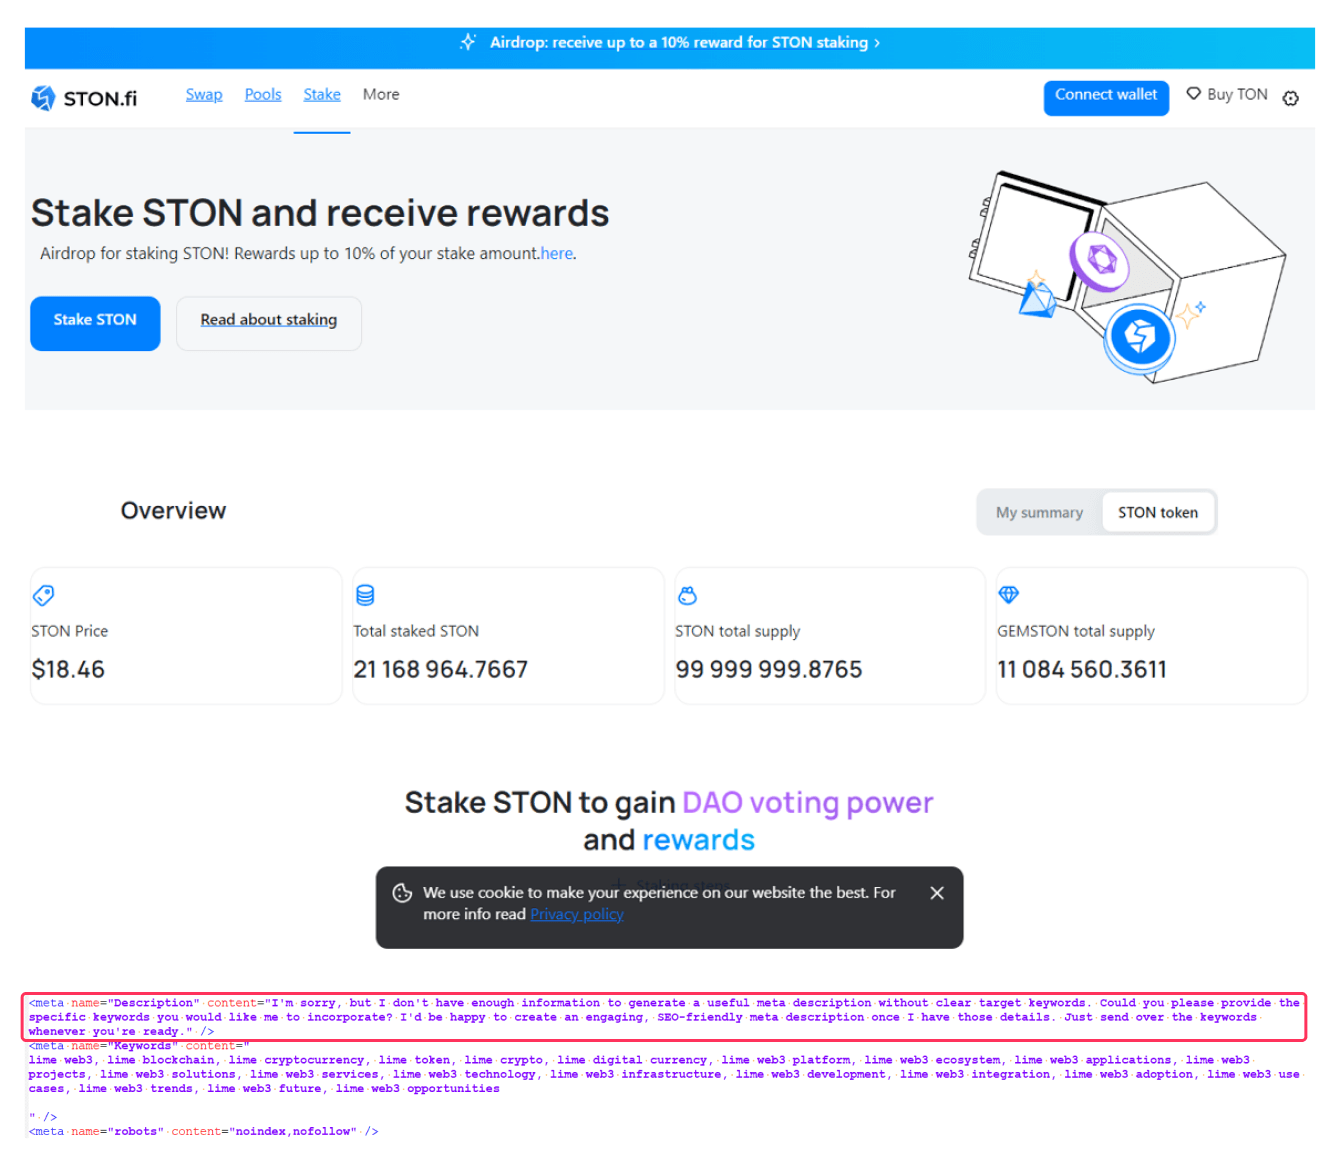Viewport: 1340px width, 1166px height.
Task: Click the 'GEMSTON total supply' label
Action: (x=1076, y=631)
